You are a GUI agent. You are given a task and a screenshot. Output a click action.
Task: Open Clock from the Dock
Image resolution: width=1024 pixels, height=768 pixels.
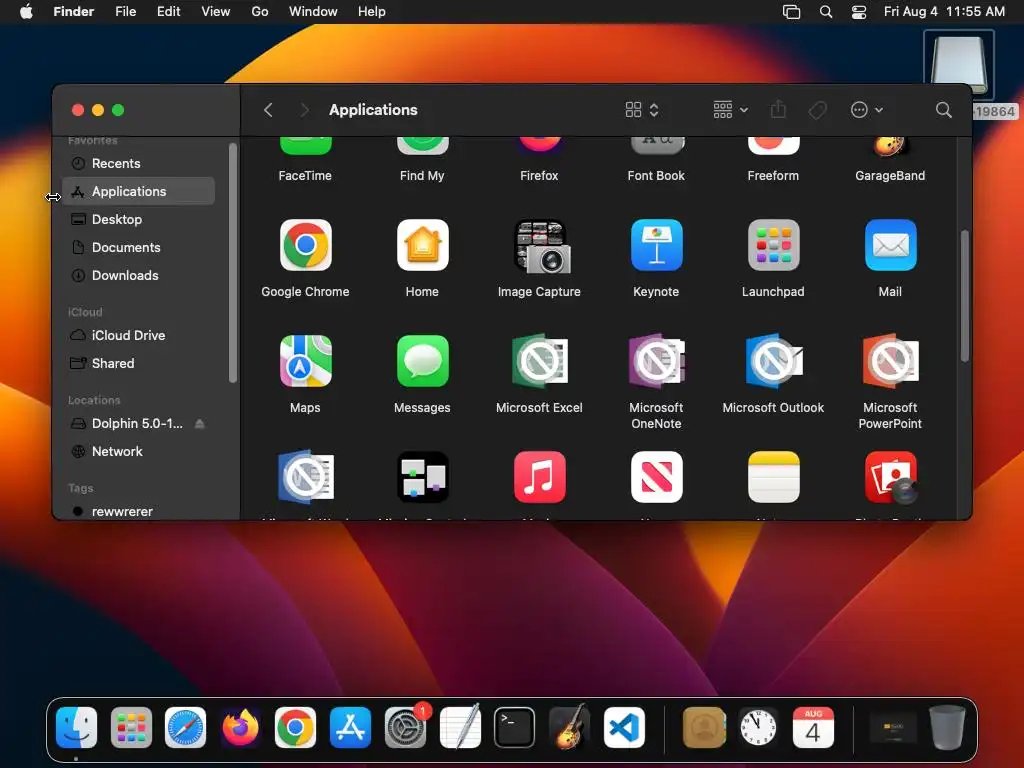(758, 728)
